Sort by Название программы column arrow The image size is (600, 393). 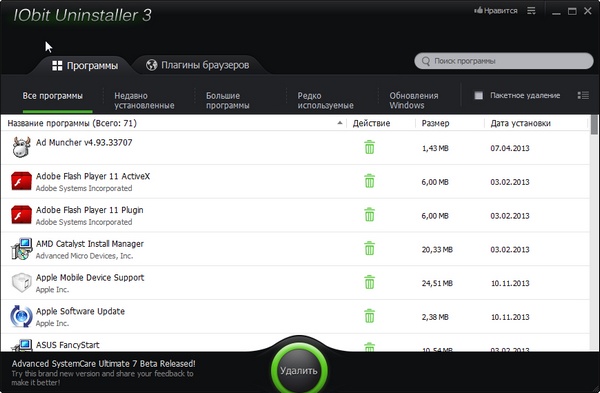(339, 123)
